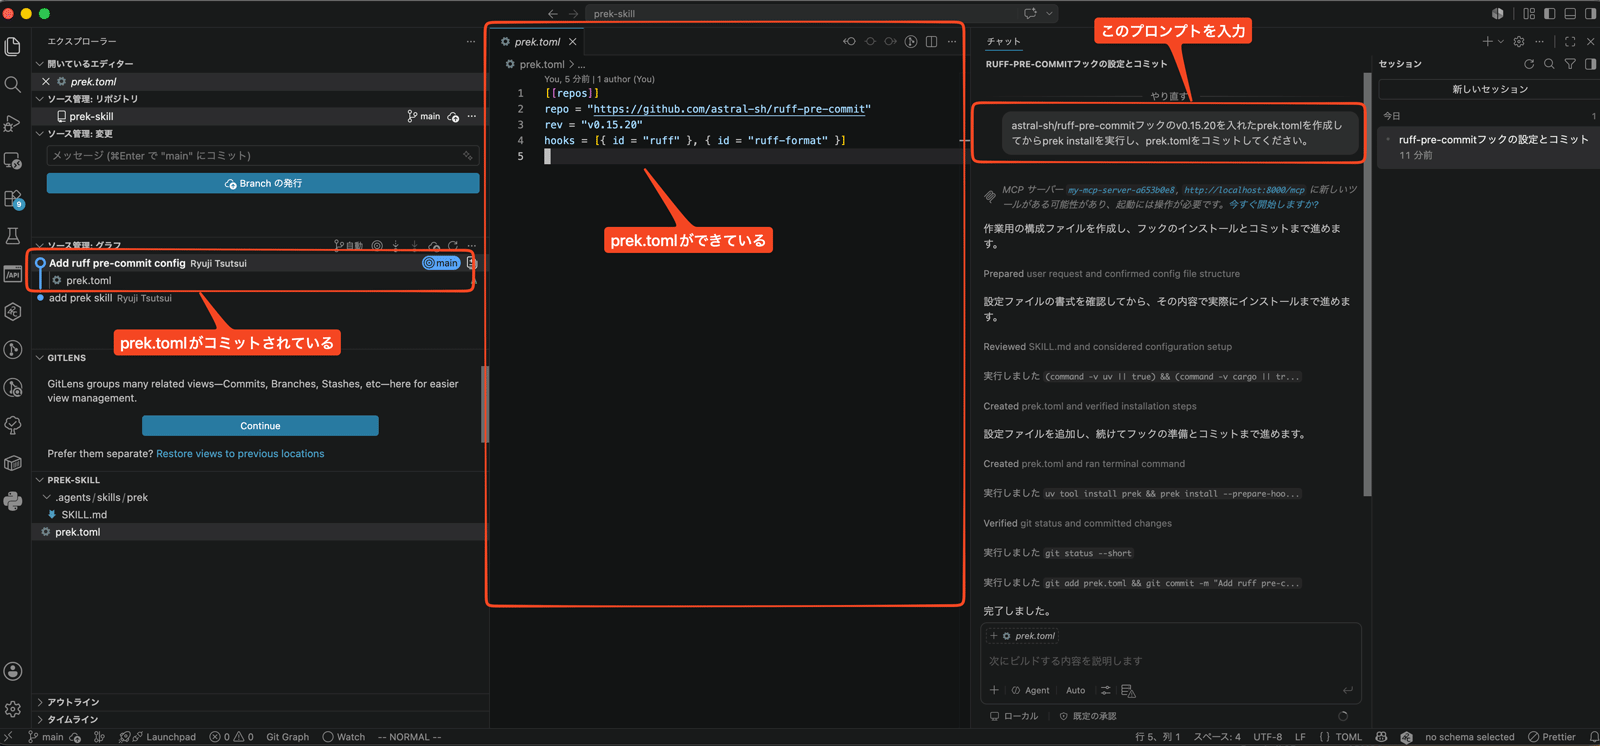This screenshot has width=1600, height=746.
Task: Click the start-now link in MCP notice
Action: coord(1273,204)
